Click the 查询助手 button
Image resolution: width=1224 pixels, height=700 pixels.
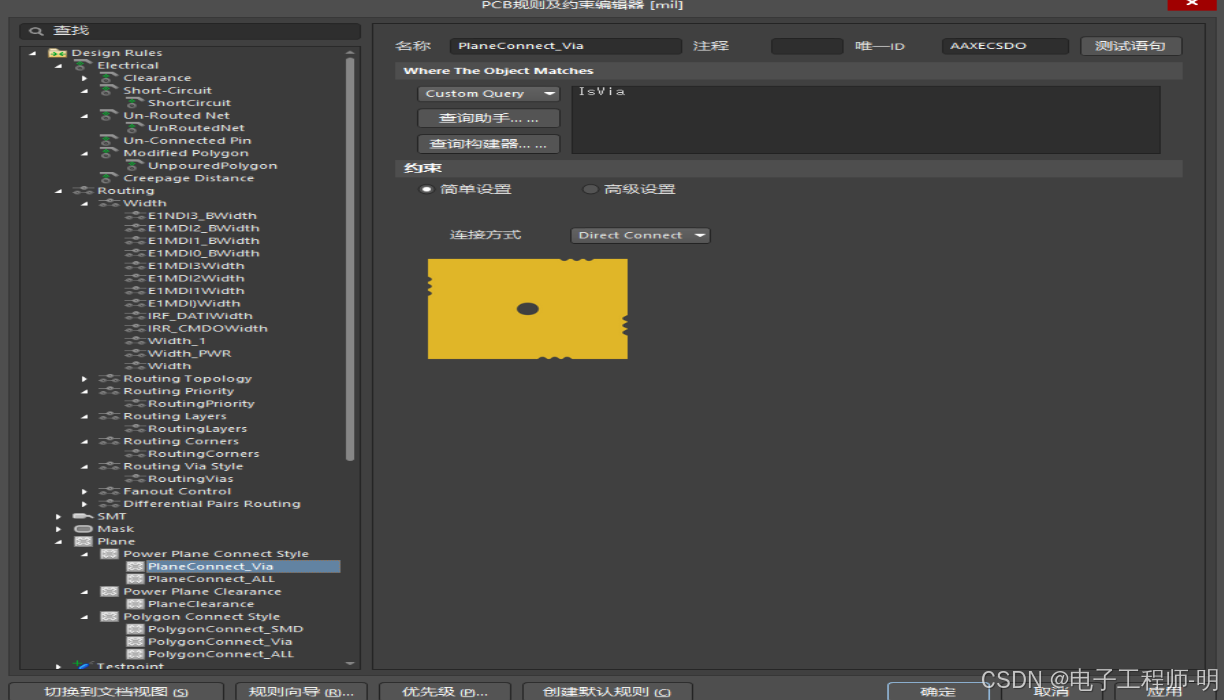click(489, 119)
